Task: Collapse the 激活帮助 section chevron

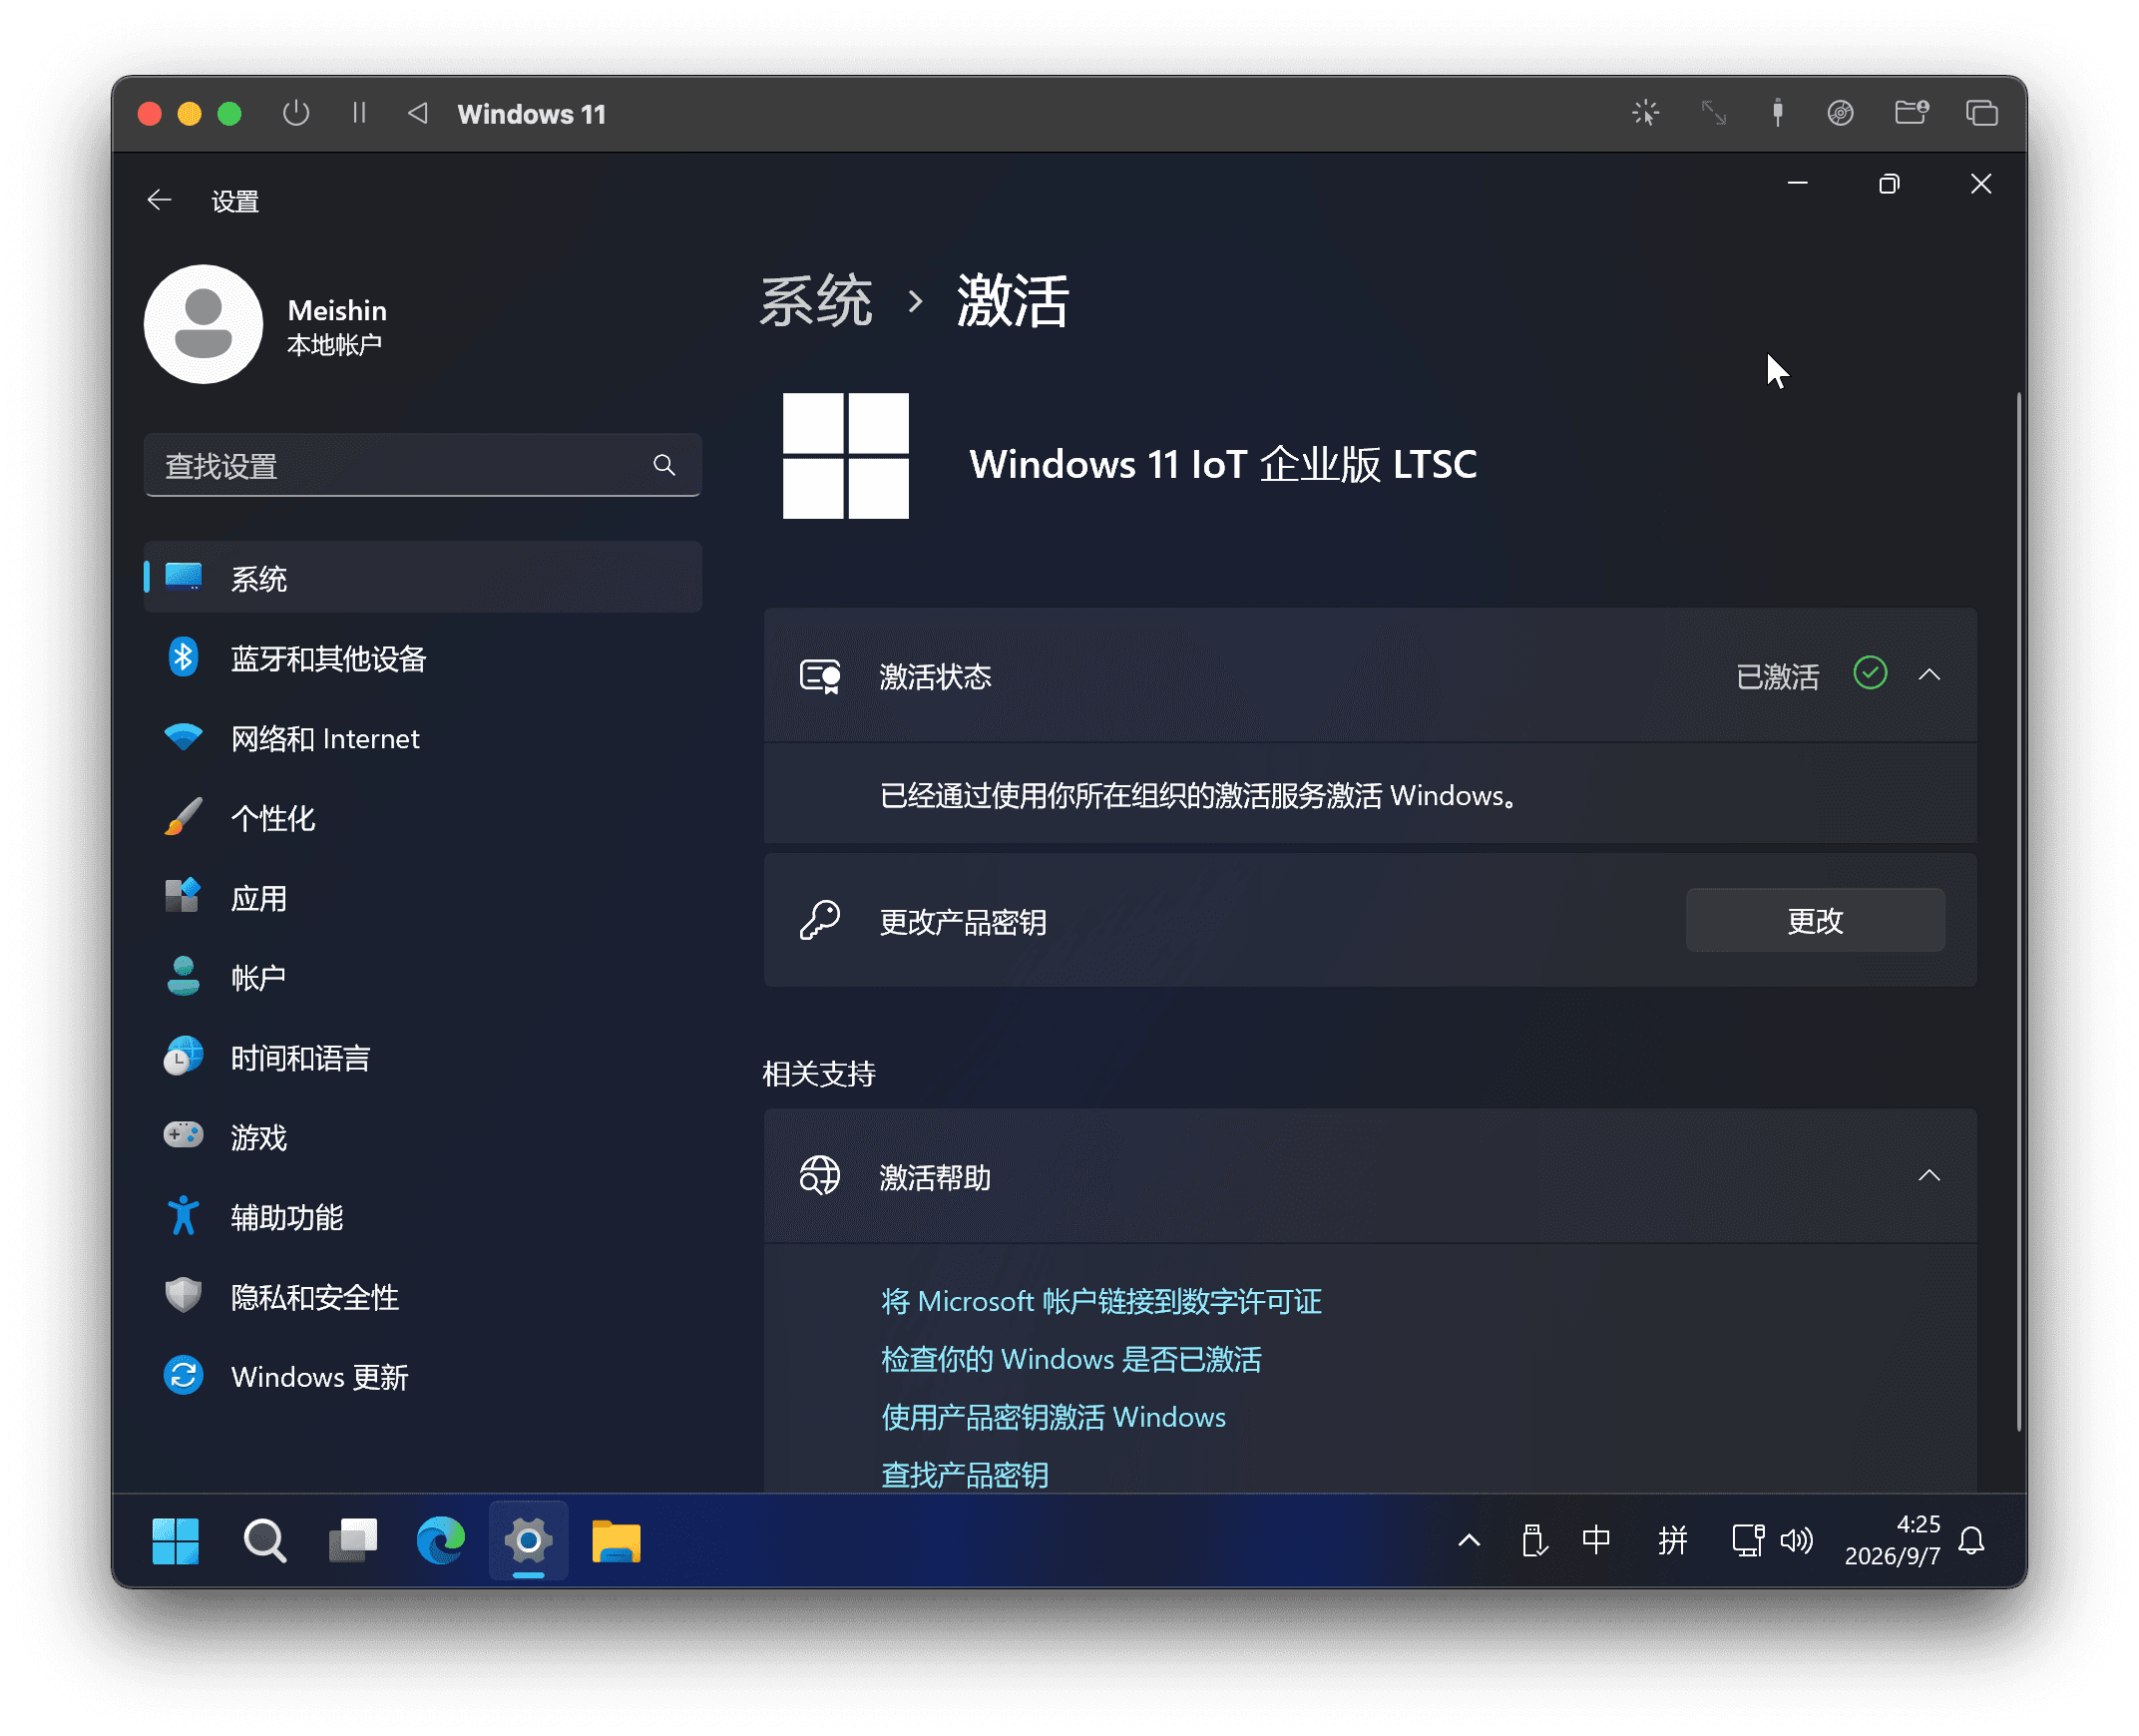Action: (x=1929, y=1176)
